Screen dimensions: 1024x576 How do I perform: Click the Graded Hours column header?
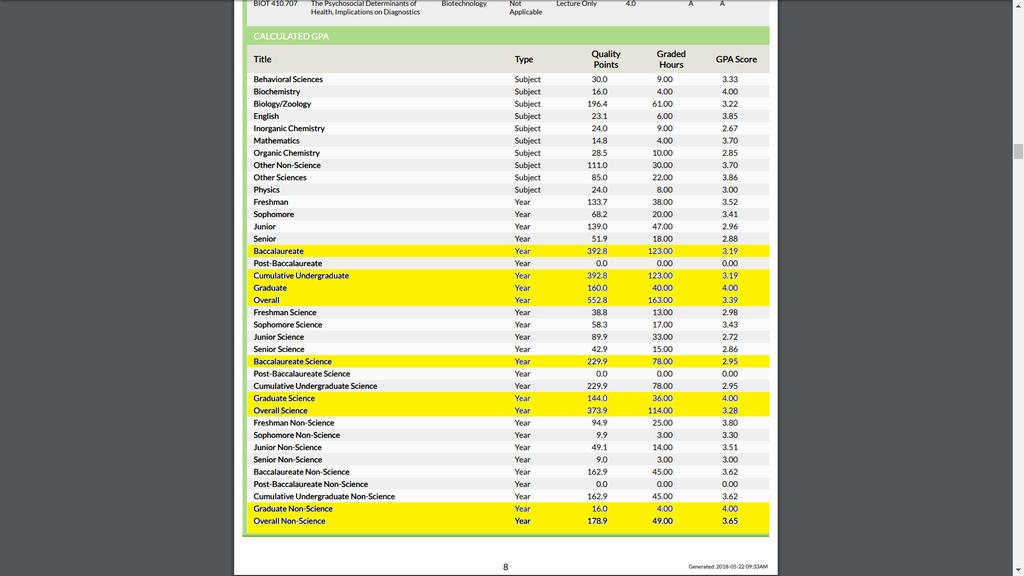click(671, 59)
